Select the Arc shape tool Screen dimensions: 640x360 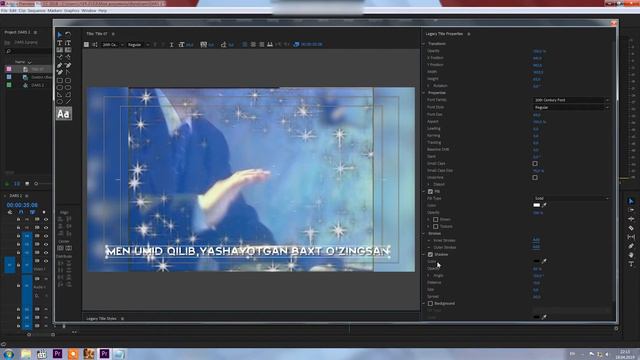click(68, 95)
